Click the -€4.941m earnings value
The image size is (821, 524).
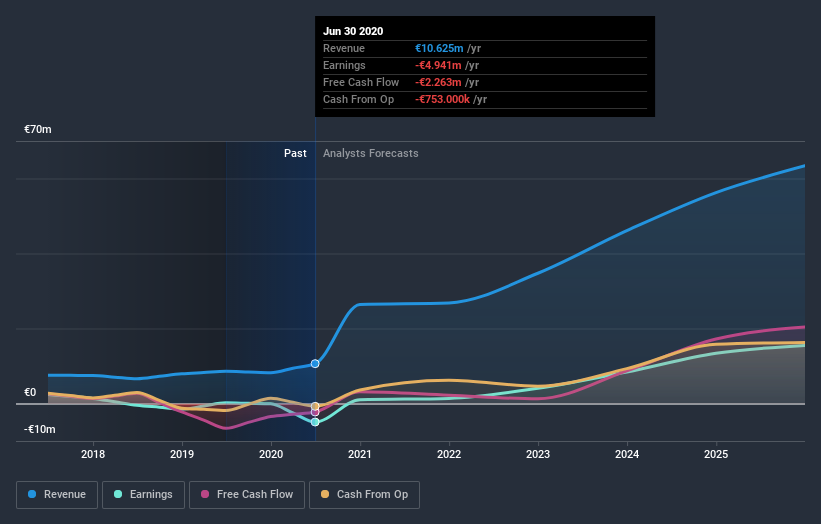point(438,65)
